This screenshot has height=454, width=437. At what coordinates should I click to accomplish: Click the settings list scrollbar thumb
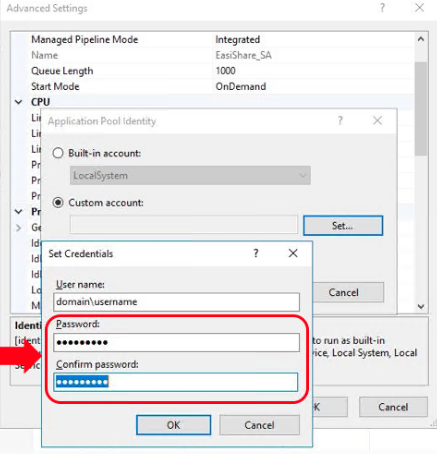point(421,109)
